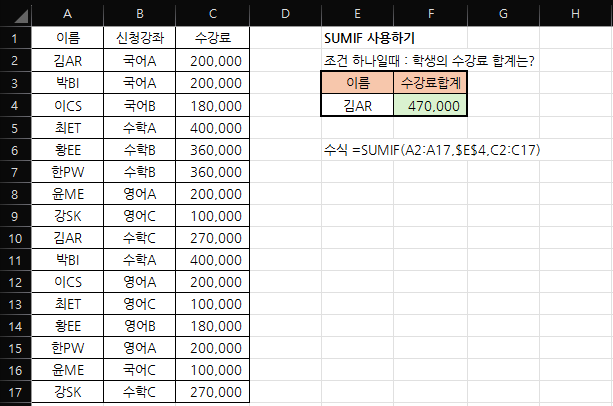The width and height of the screenshot is (613, 406).
Task: Click the 수식 =SUMIF formula text cell
Action: point(432,150)
